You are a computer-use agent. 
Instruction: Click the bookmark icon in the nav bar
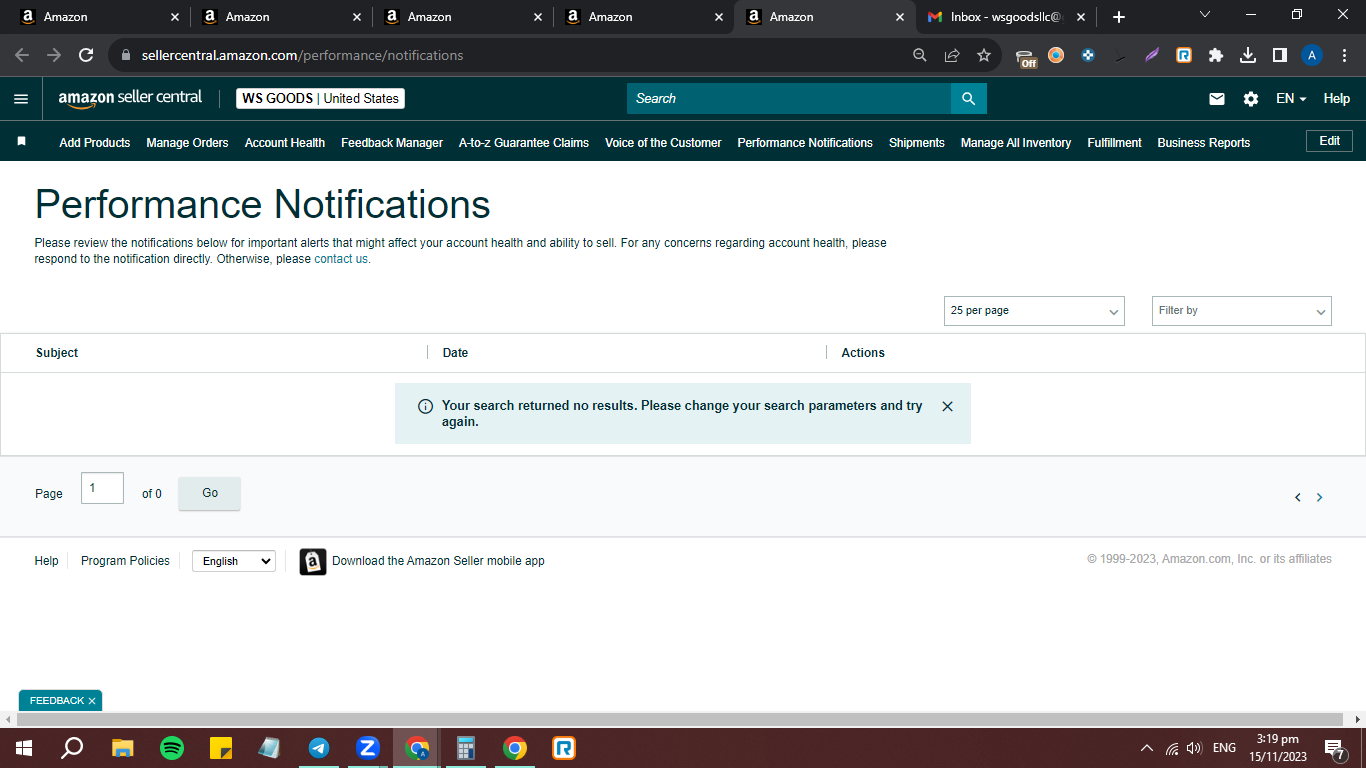click(x=22, y=142)
